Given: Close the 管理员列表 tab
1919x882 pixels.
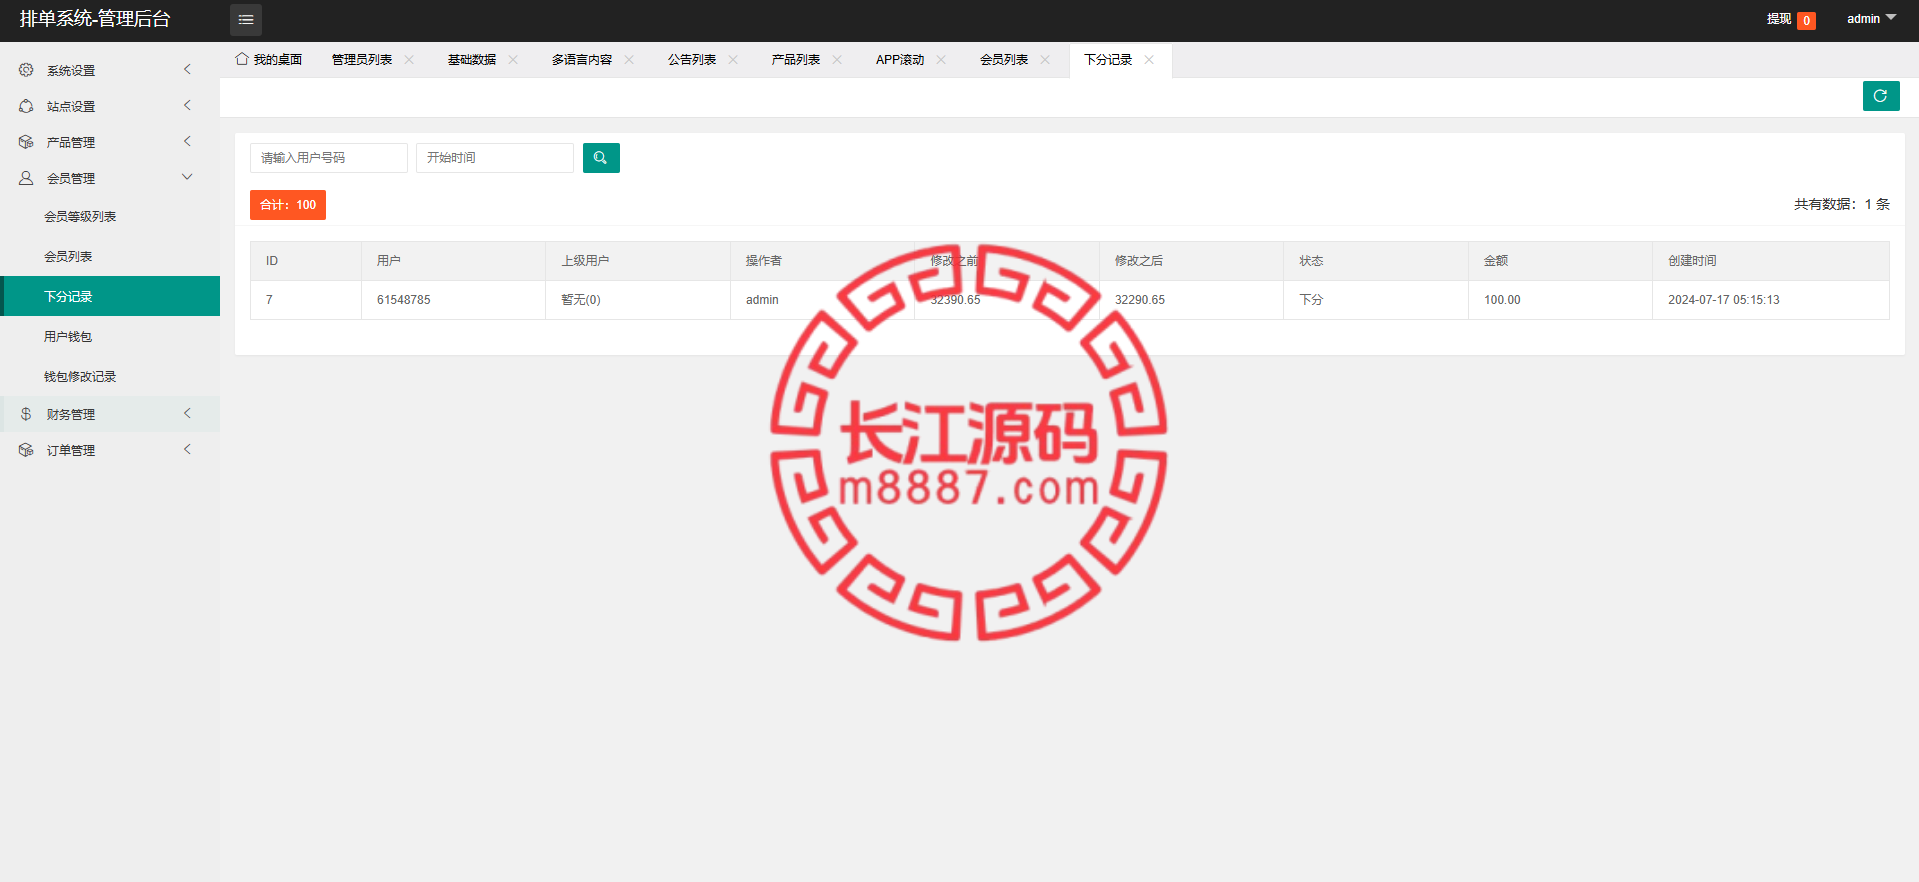Looking at the screenshot, I should pyautogui.click(x=409, y=60).
